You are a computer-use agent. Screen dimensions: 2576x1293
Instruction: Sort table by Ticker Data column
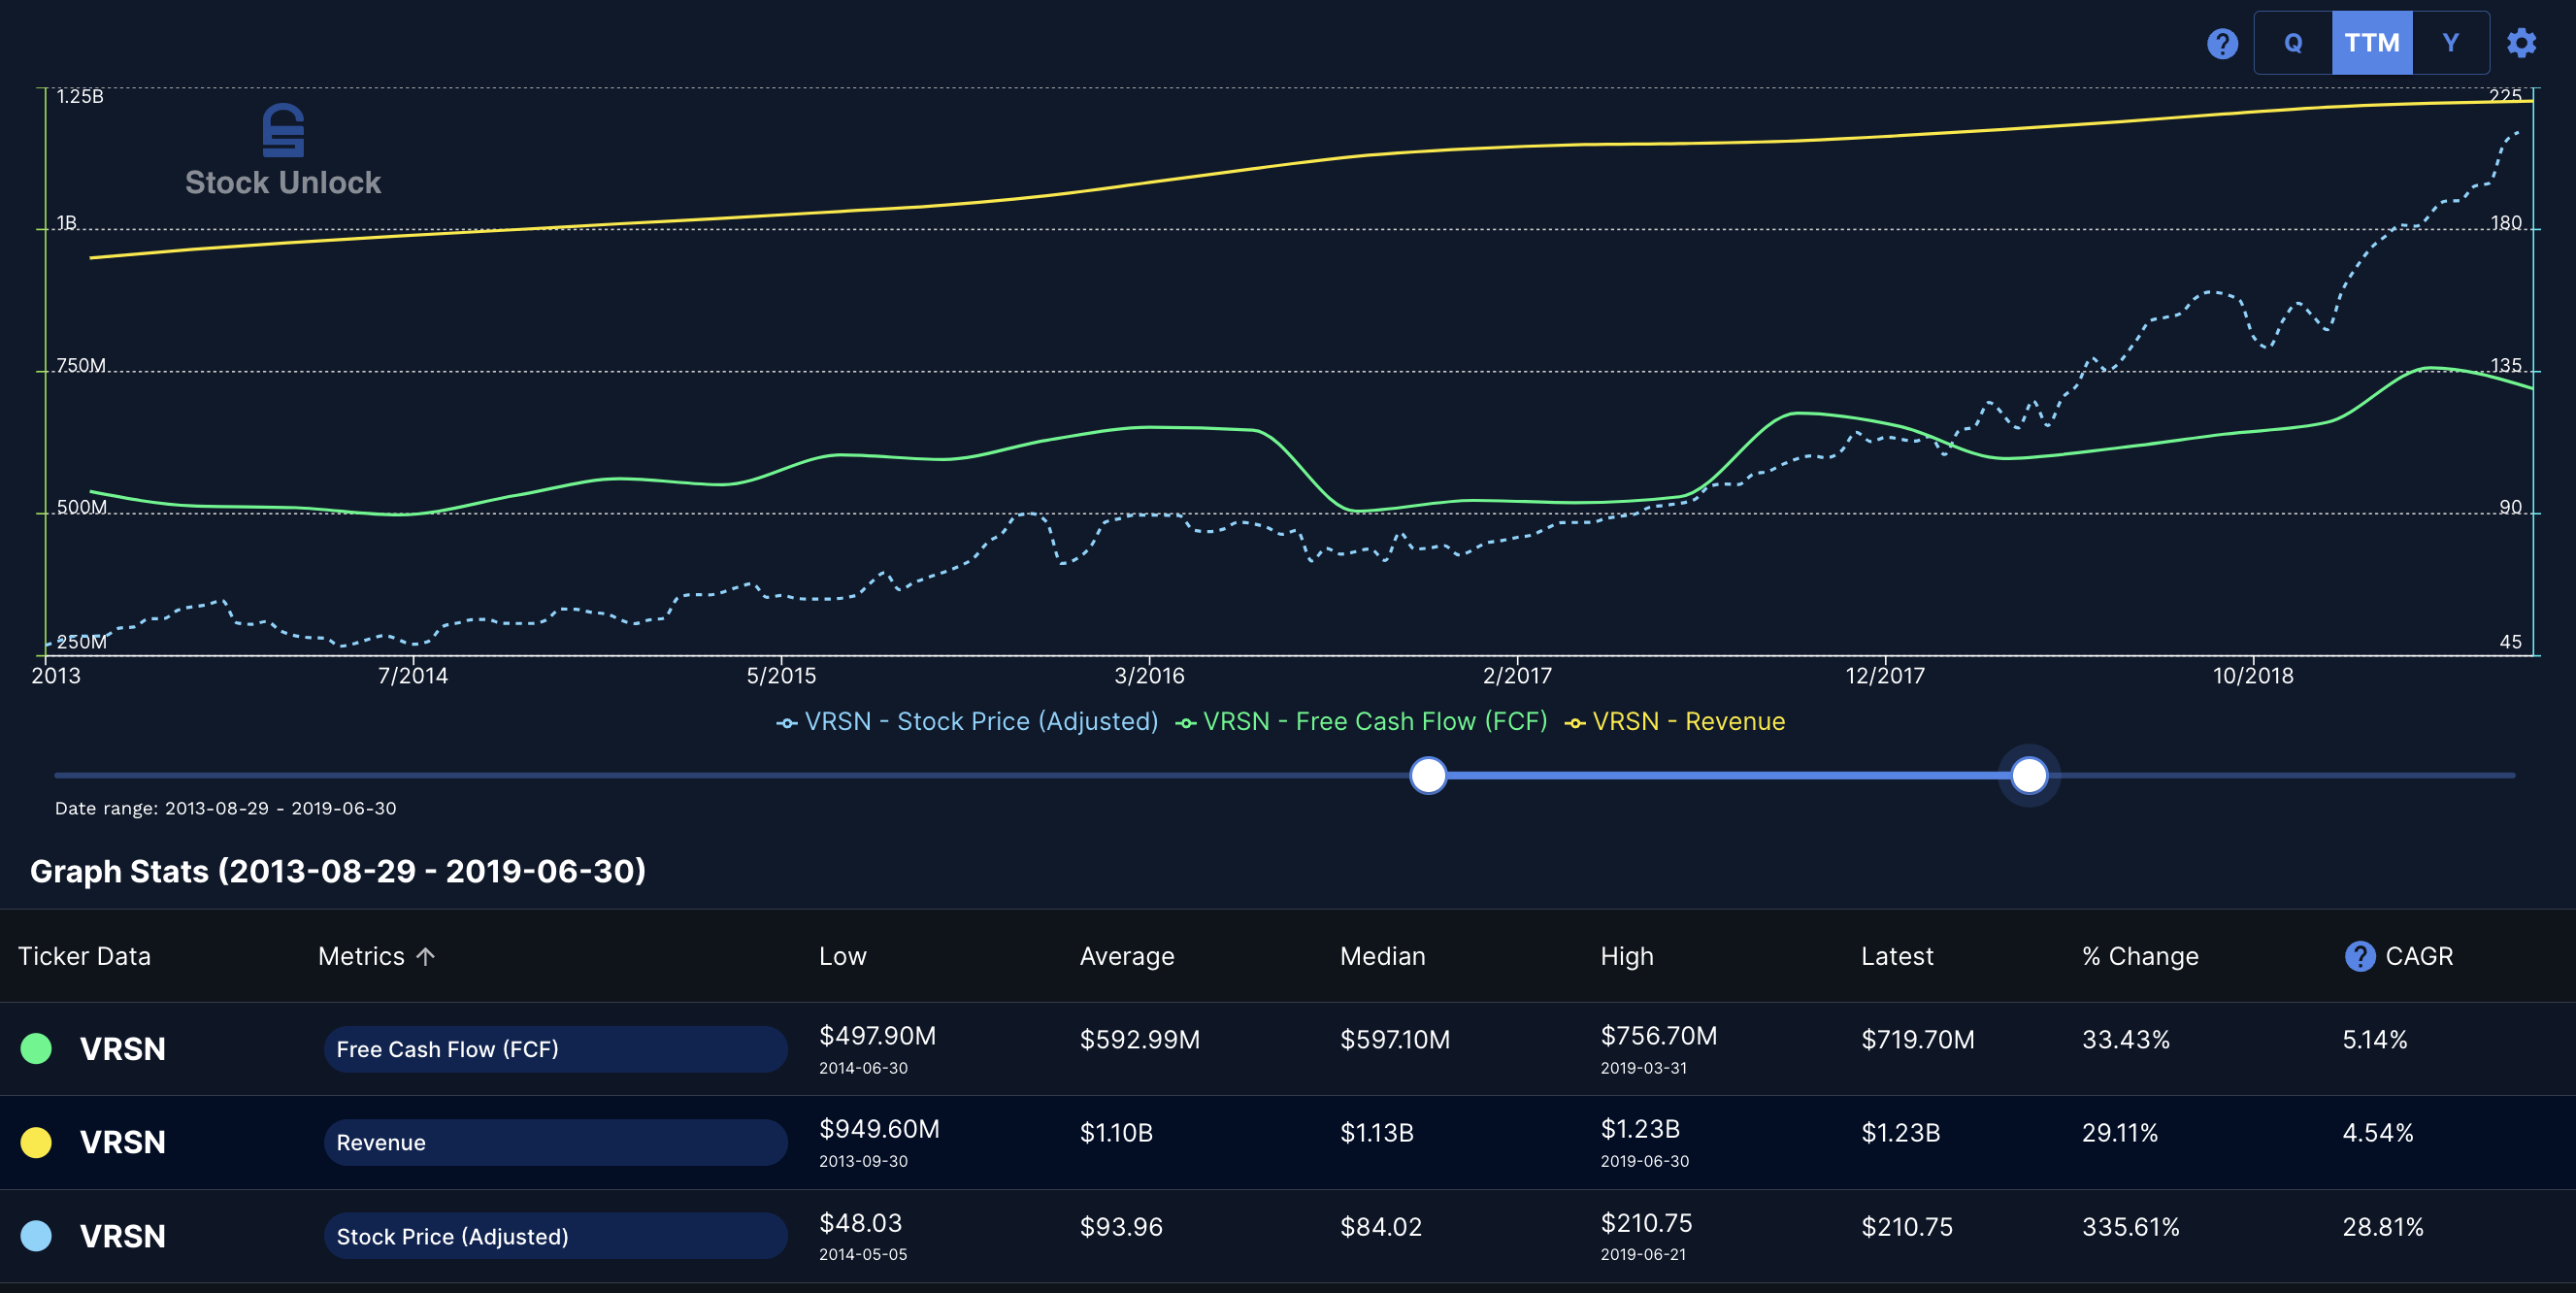[84, 956]
